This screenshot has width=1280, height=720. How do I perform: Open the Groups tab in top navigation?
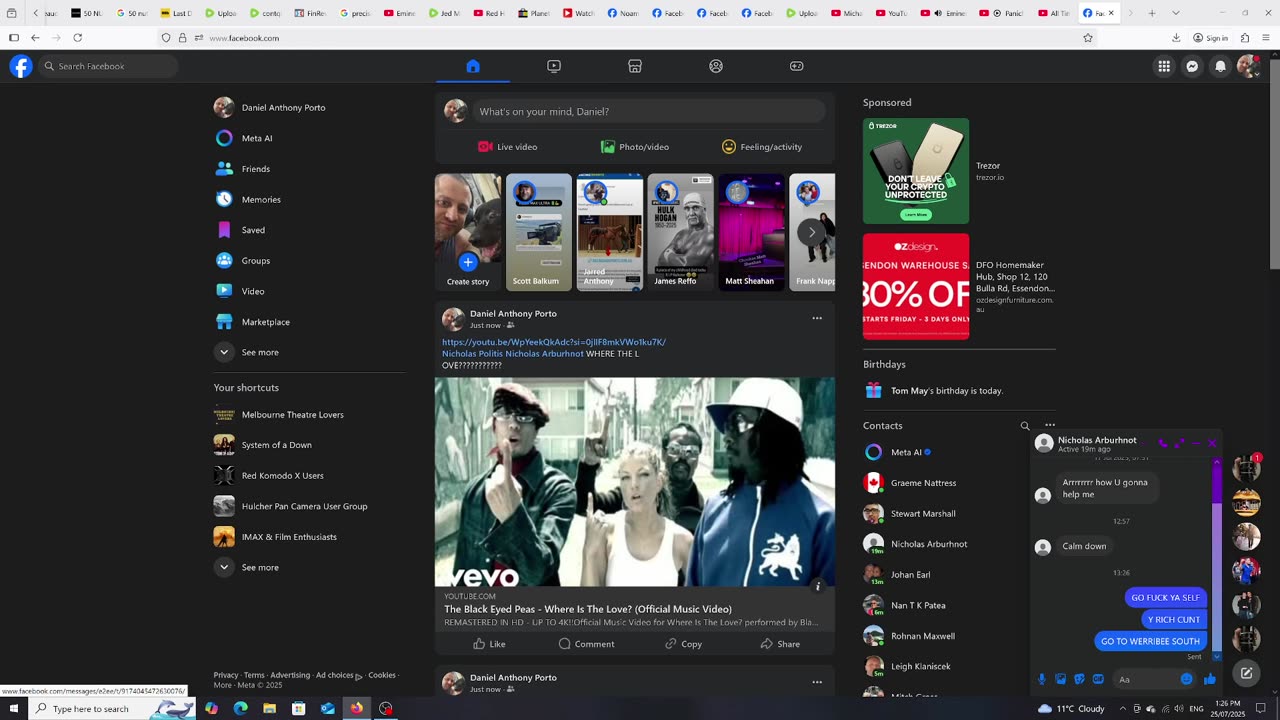tap(716, 66)
